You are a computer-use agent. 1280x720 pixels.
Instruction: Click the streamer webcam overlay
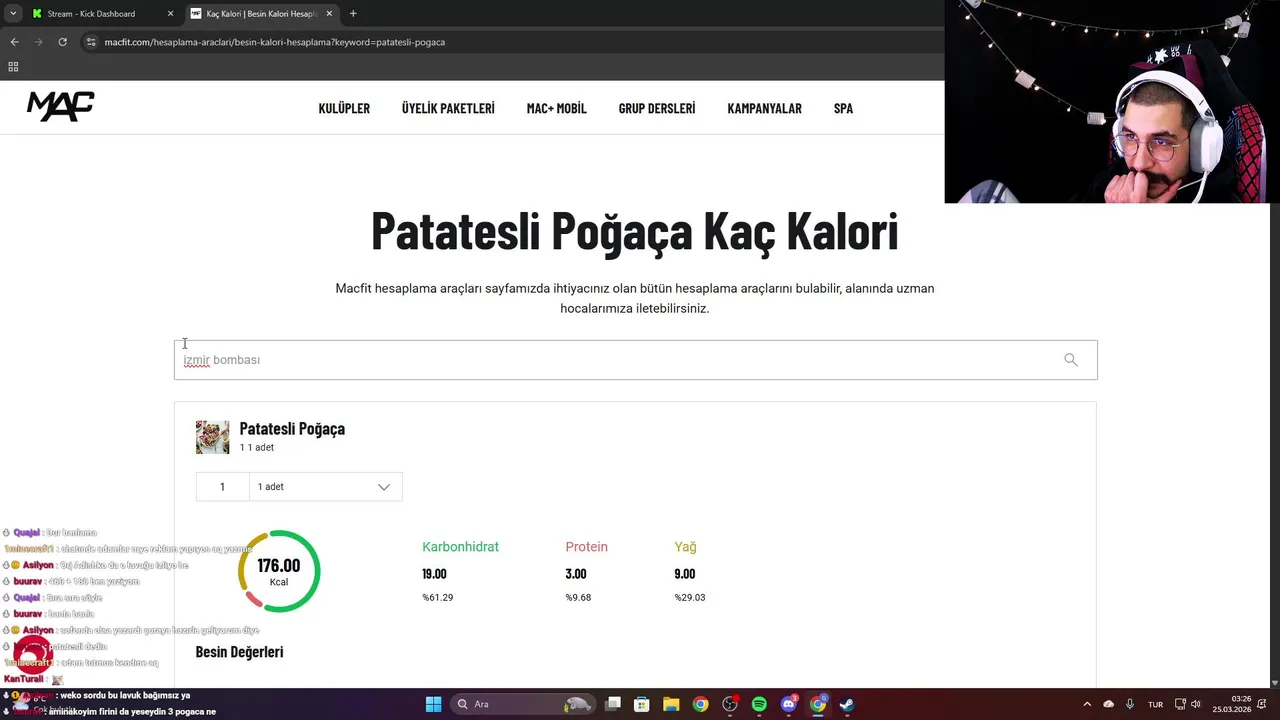pos(1112,101)
